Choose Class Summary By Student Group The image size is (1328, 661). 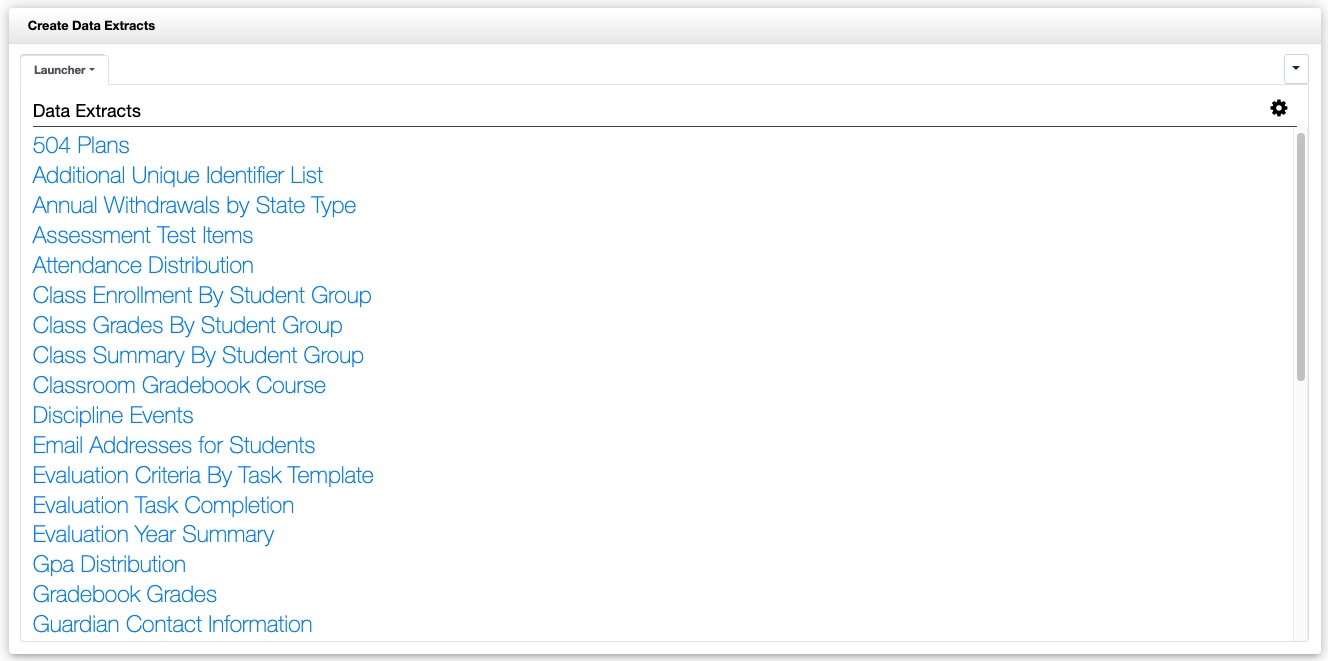tap(198, 356)
